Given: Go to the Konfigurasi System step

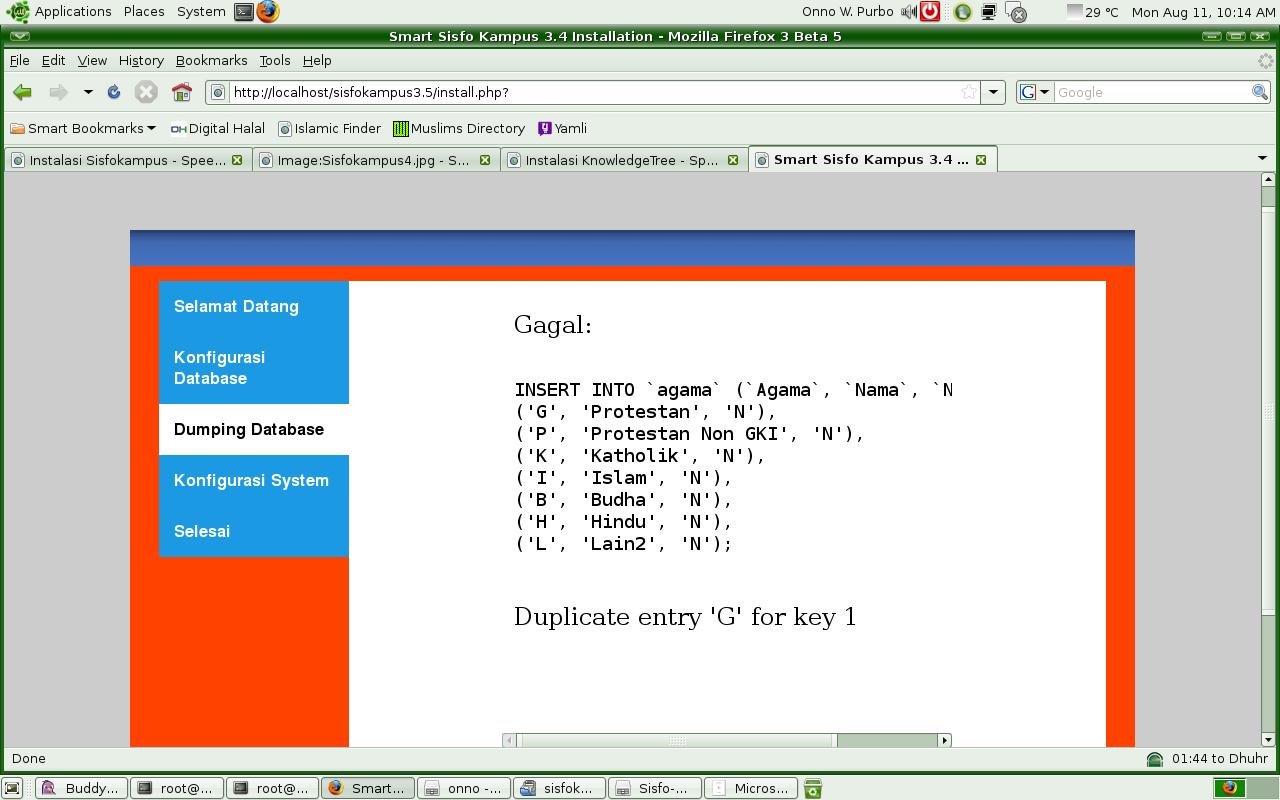Looking at the screenshot, I should 251,480.
